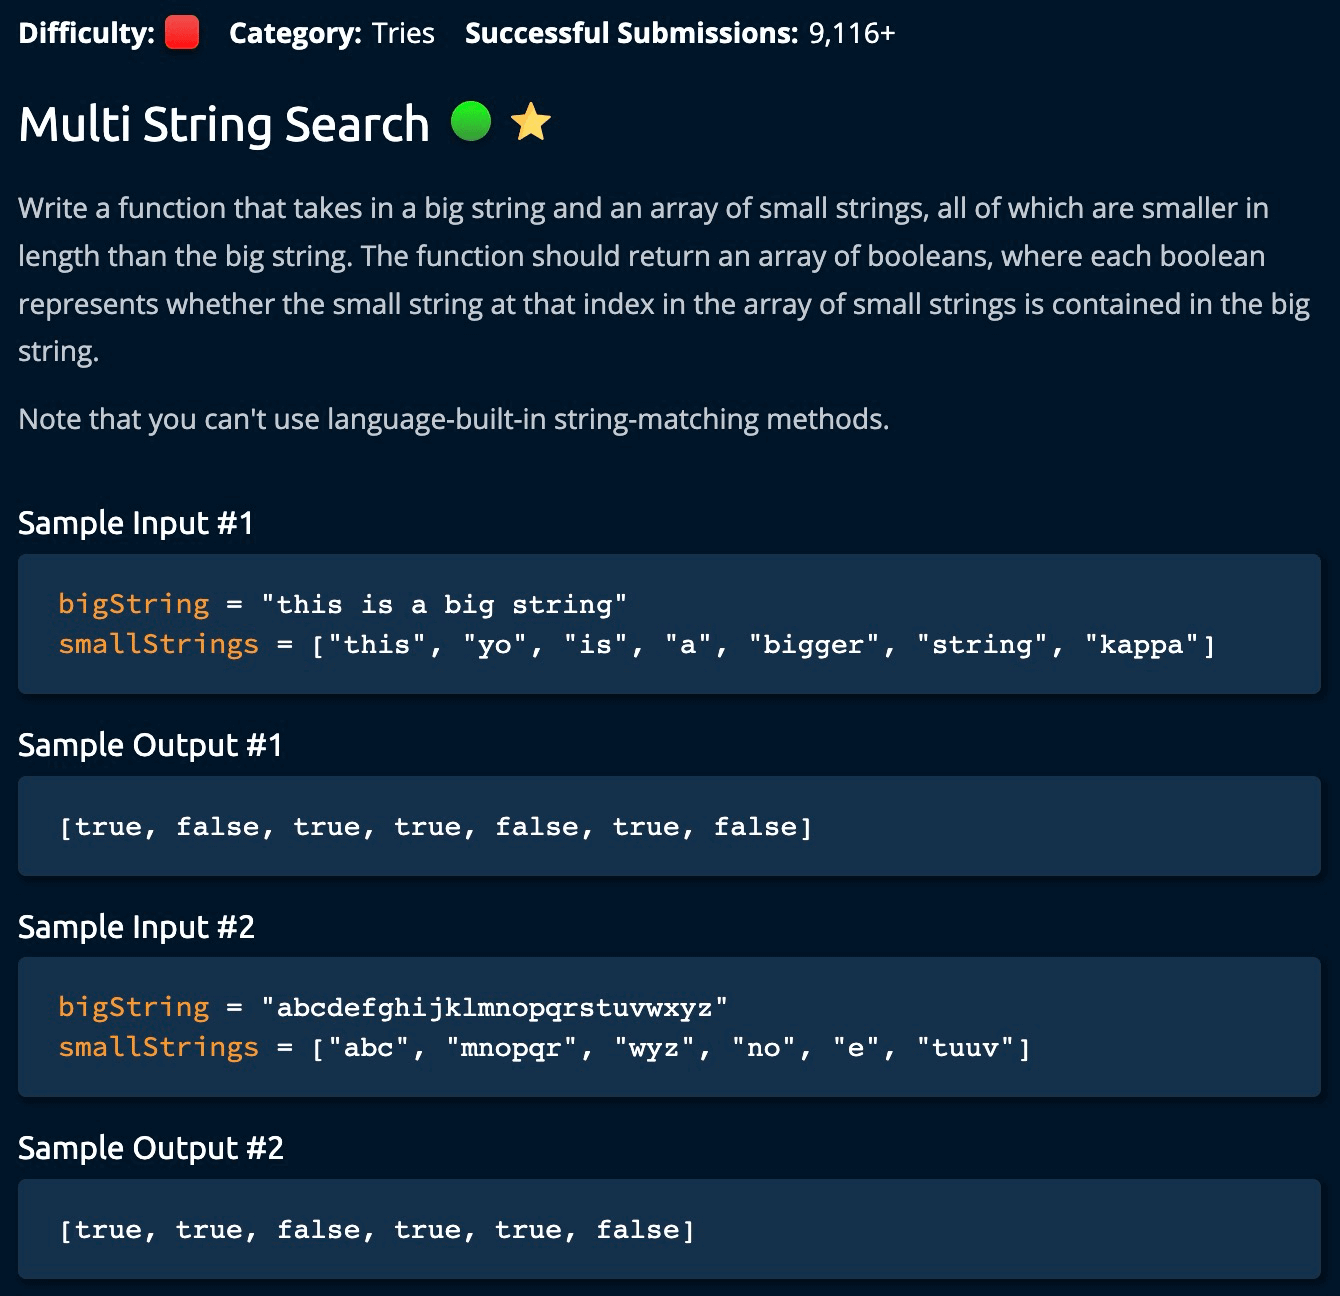The width and height of the screenshot is (1340, 1296).
Task: Click smallStrings variable in Sample Input #1
Action: tap(159, 645)
